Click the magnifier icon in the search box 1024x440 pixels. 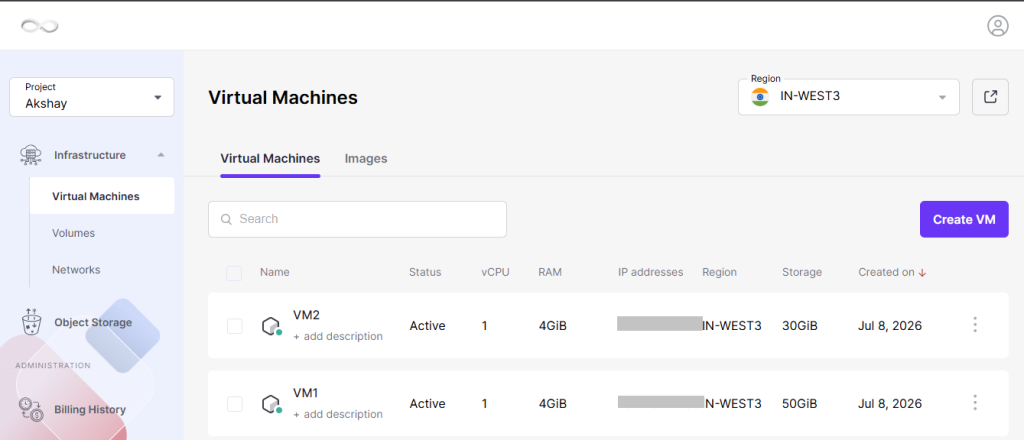tap(227, 219)
